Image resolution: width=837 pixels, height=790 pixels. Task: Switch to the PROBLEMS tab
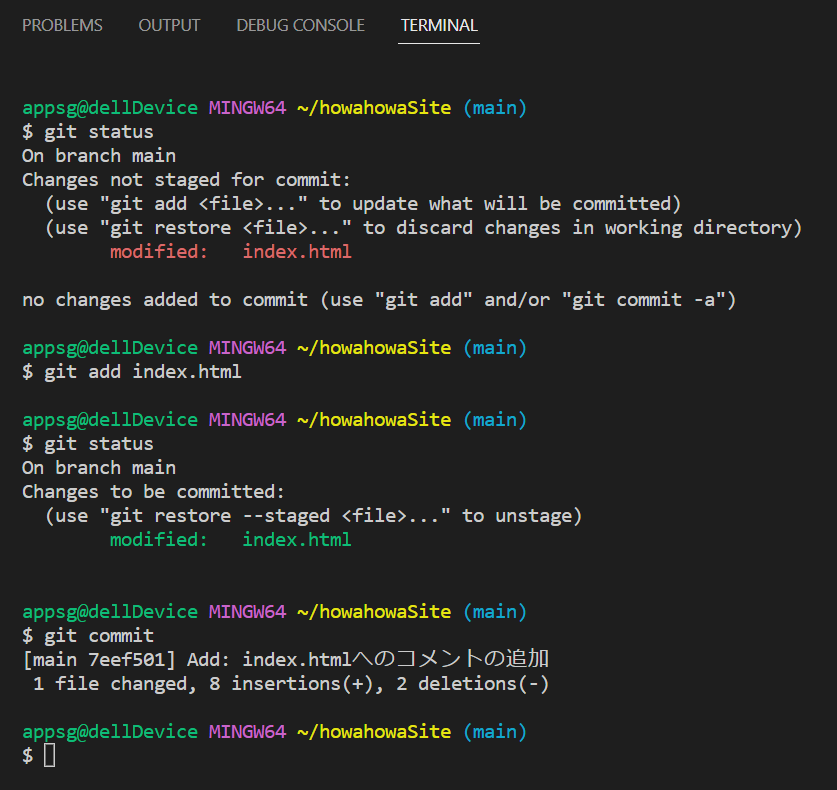[62, 26]
